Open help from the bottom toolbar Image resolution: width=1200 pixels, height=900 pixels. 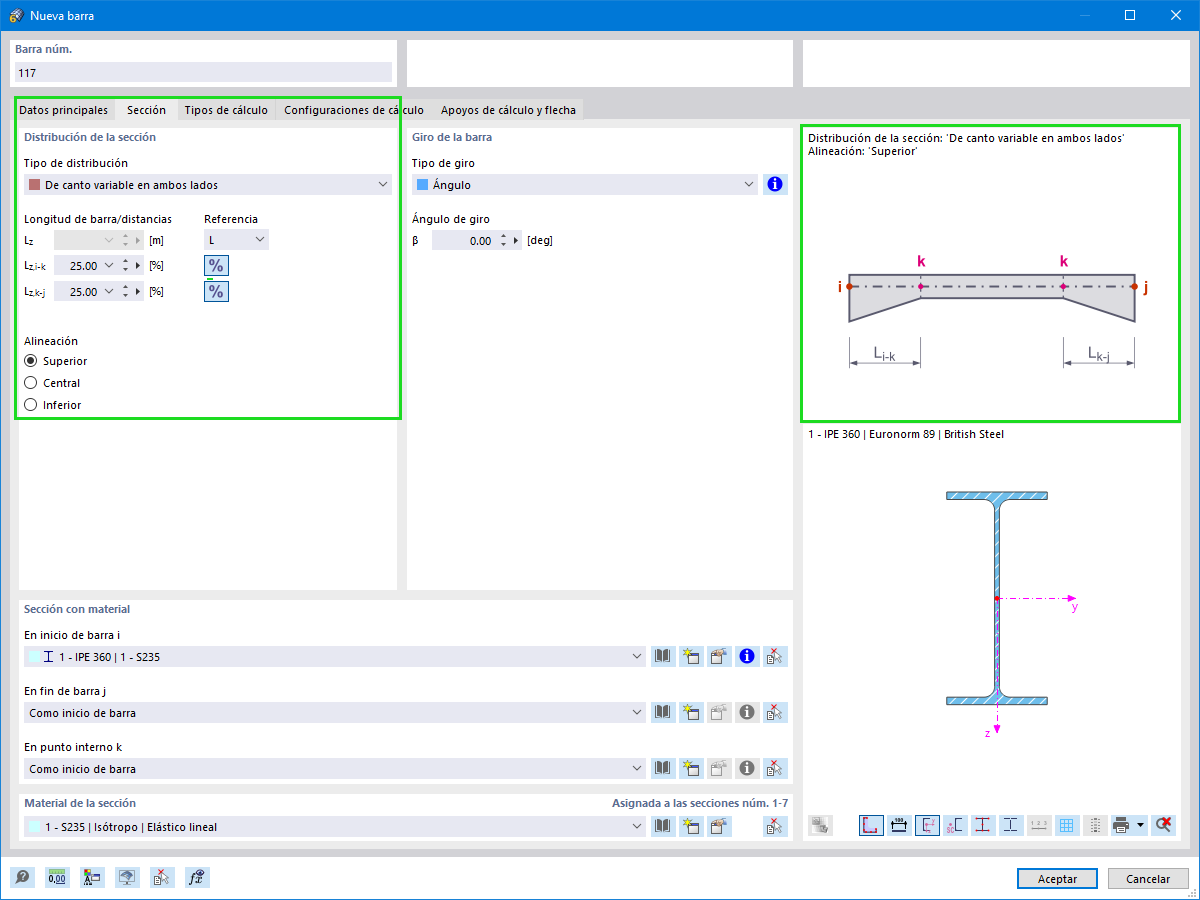22,877
